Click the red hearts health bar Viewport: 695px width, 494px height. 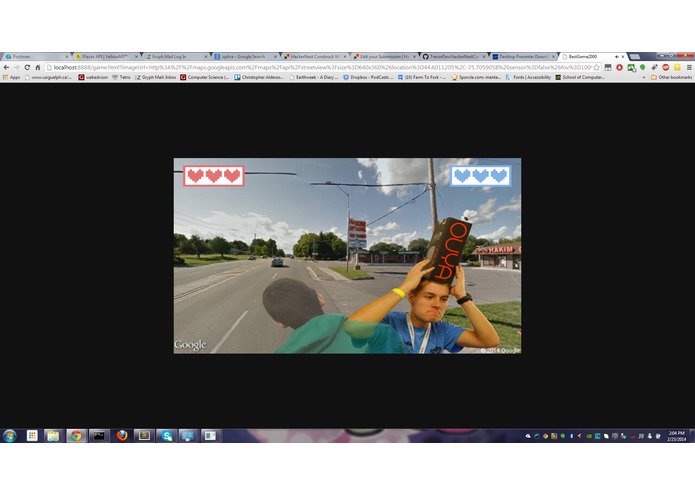tap(214, 176)
